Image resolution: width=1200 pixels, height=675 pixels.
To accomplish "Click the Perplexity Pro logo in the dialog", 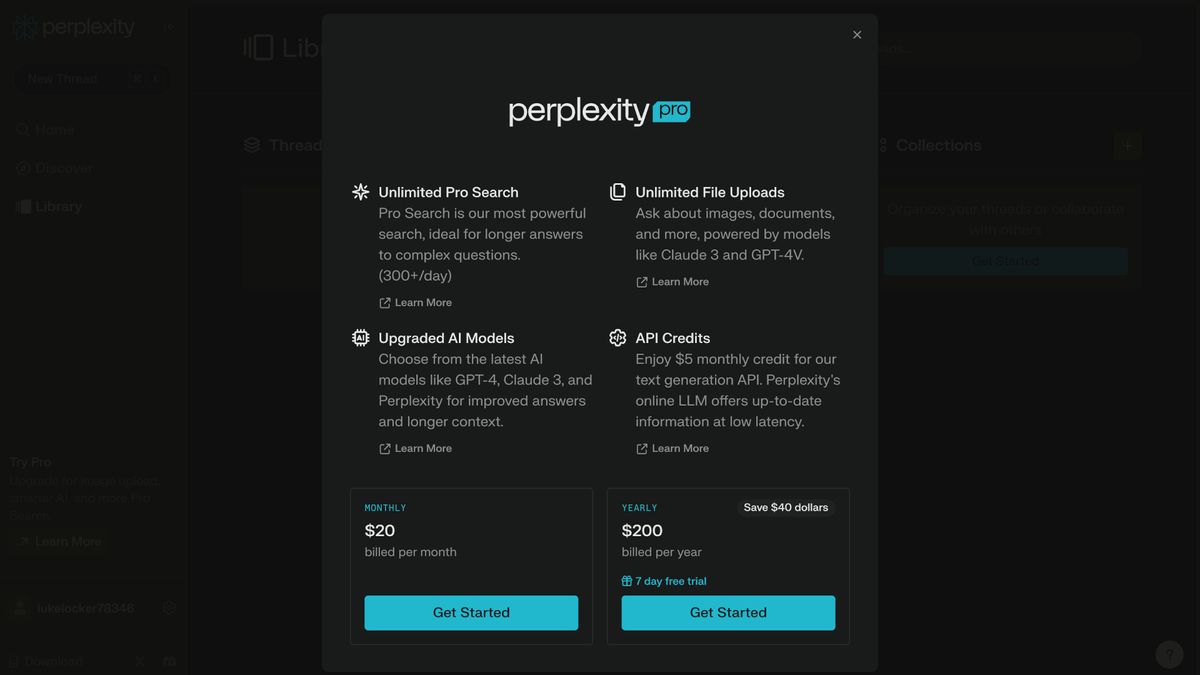I will [599, 111].
